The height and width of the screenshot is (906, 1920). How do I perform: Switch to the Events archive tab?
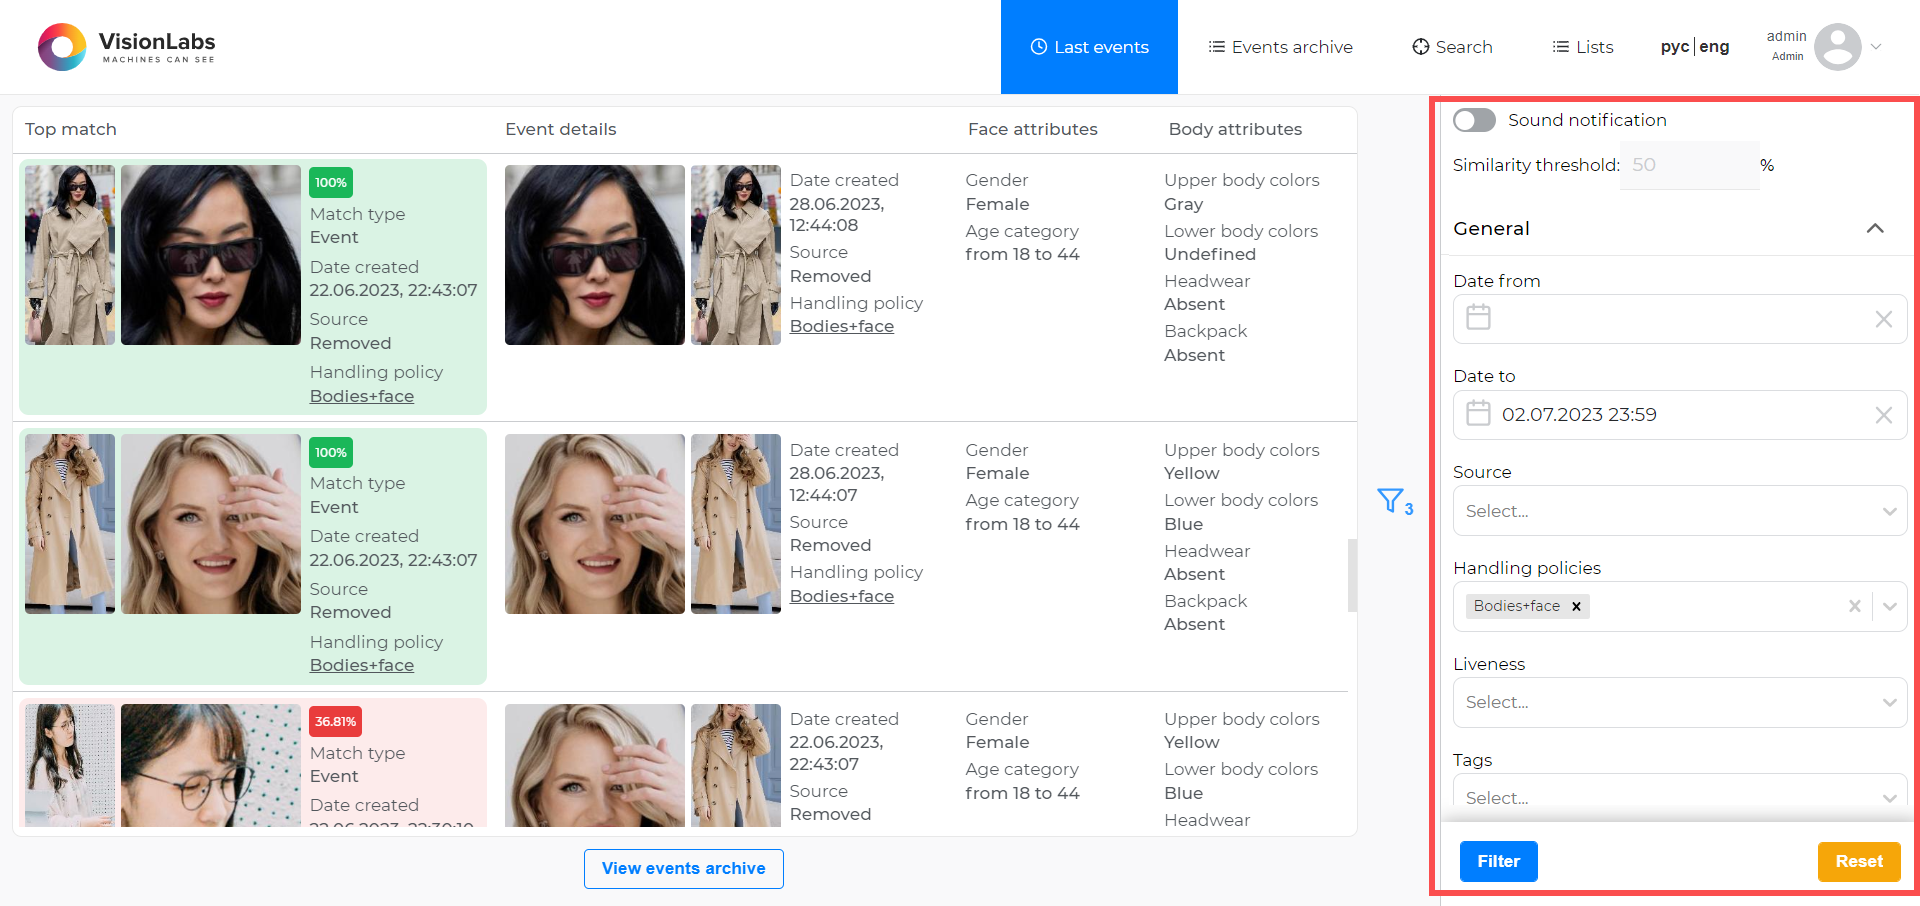pos(1280,46)
